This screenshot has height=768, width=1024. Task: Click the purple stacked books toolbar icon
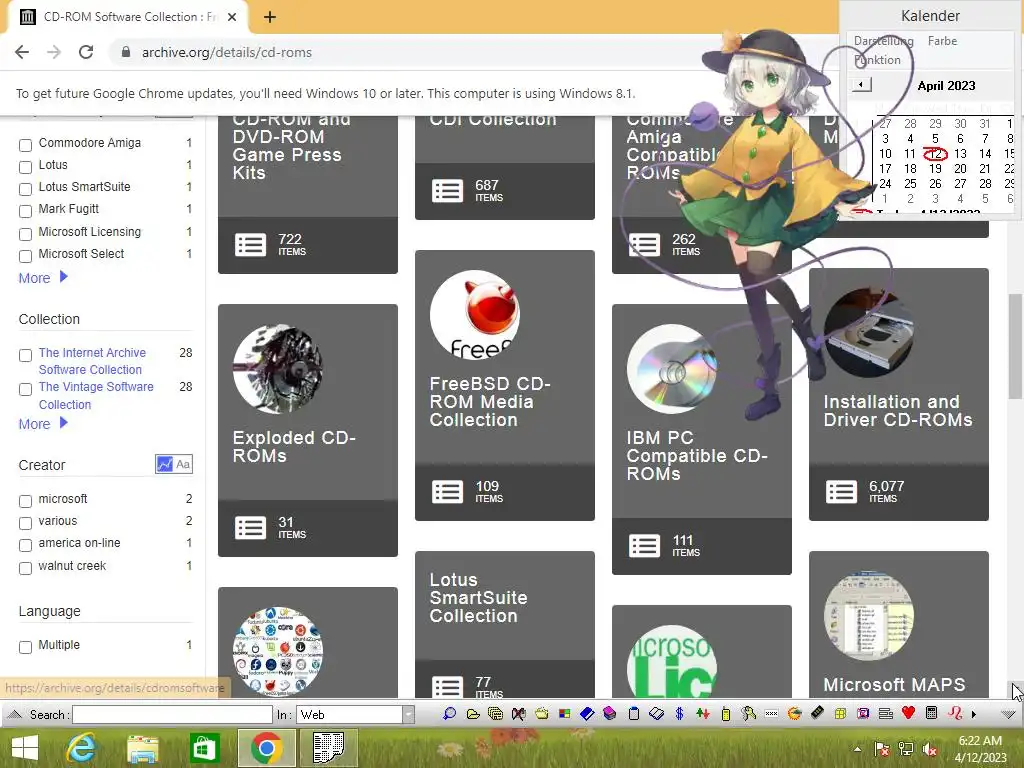pyautogui.click(x=610, y=714)
